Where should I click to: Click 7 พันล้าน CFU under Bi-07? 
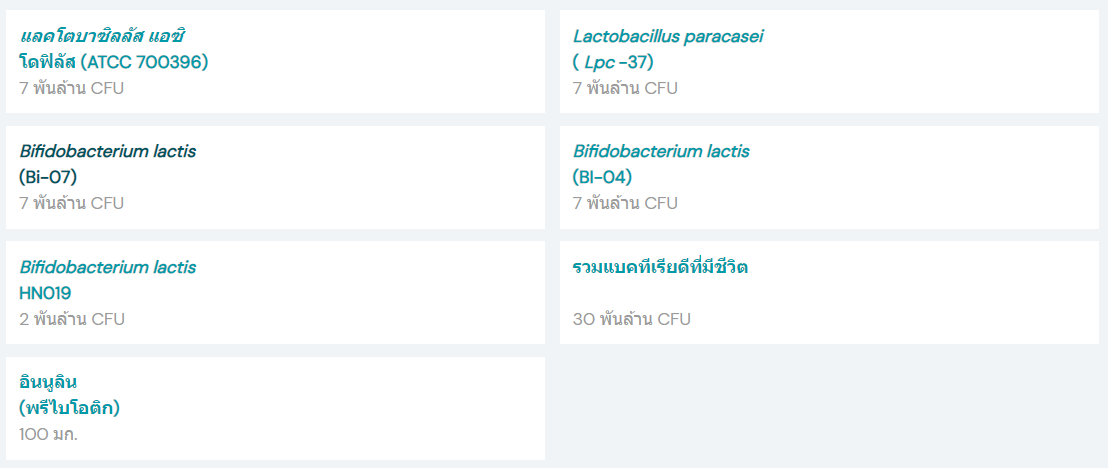click(x=71, y=203)
